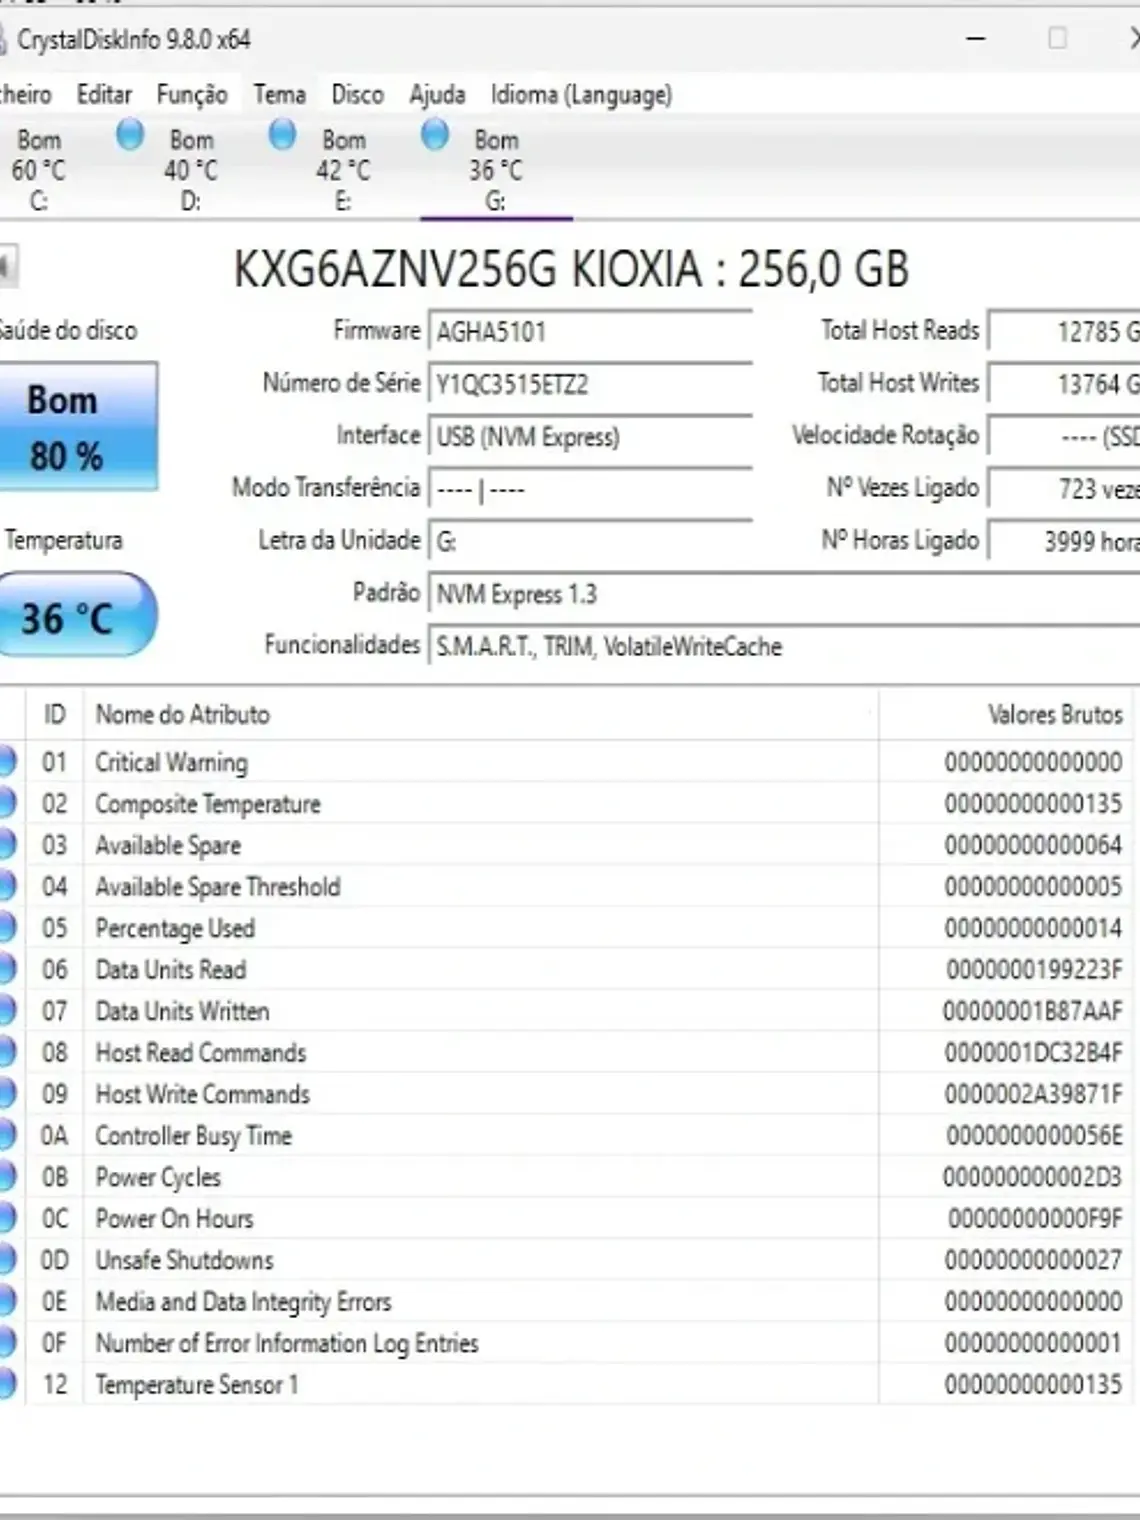
Task: Select drive D: at 40 °C
Action: click(190, 170)
